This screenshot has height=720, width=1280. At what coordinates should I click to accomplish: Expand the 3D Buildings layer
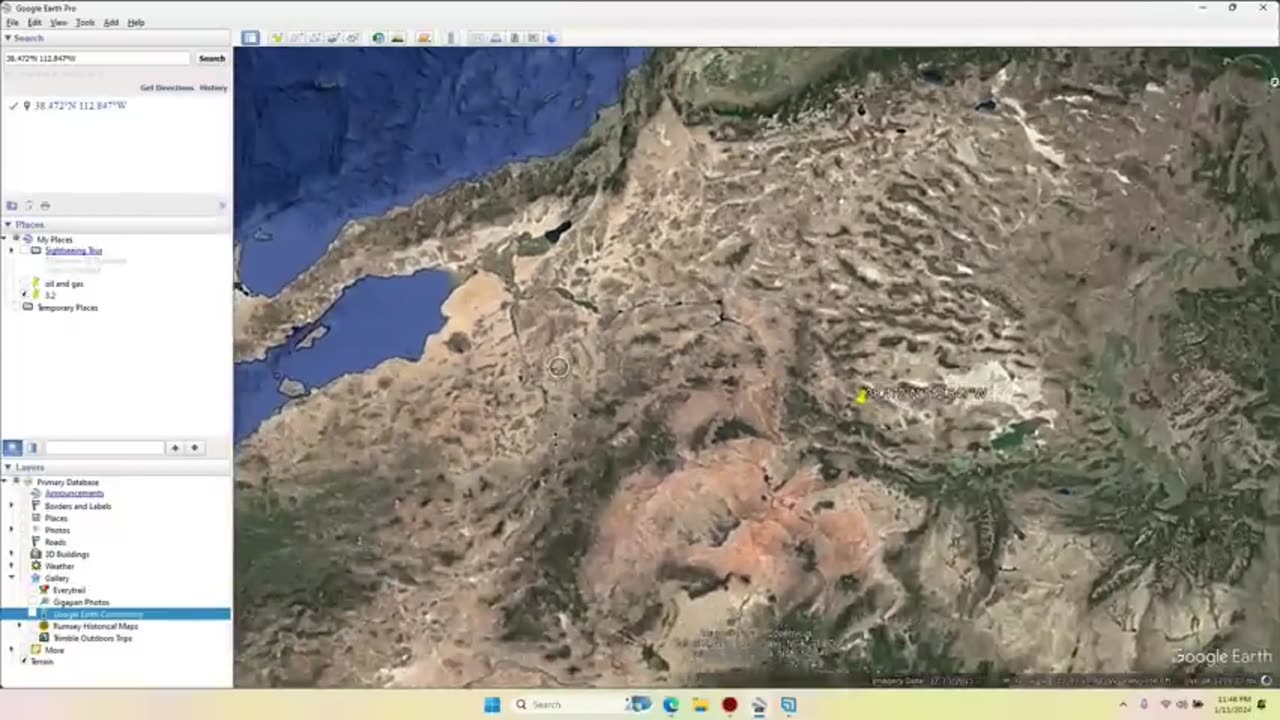click(11, 554)
